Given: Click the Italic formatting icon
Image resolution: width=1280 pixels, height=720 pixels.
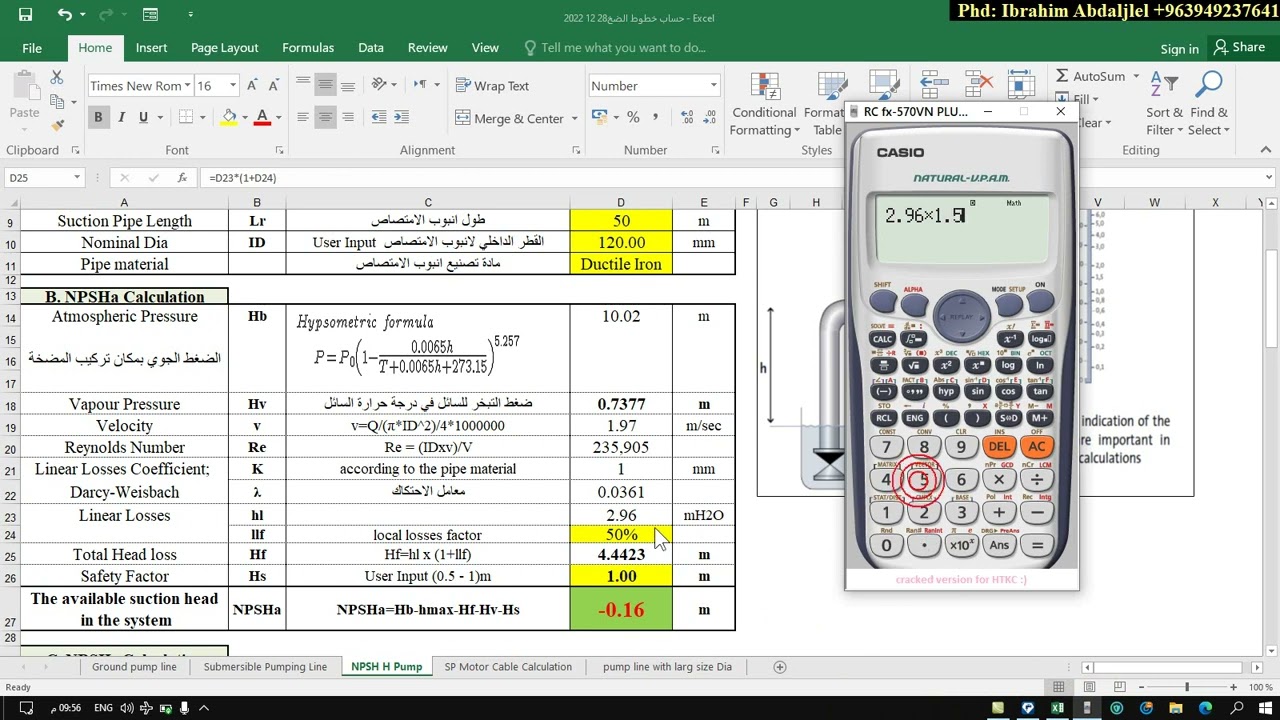Looking at the screenshot, I should [x=121, y=118].
